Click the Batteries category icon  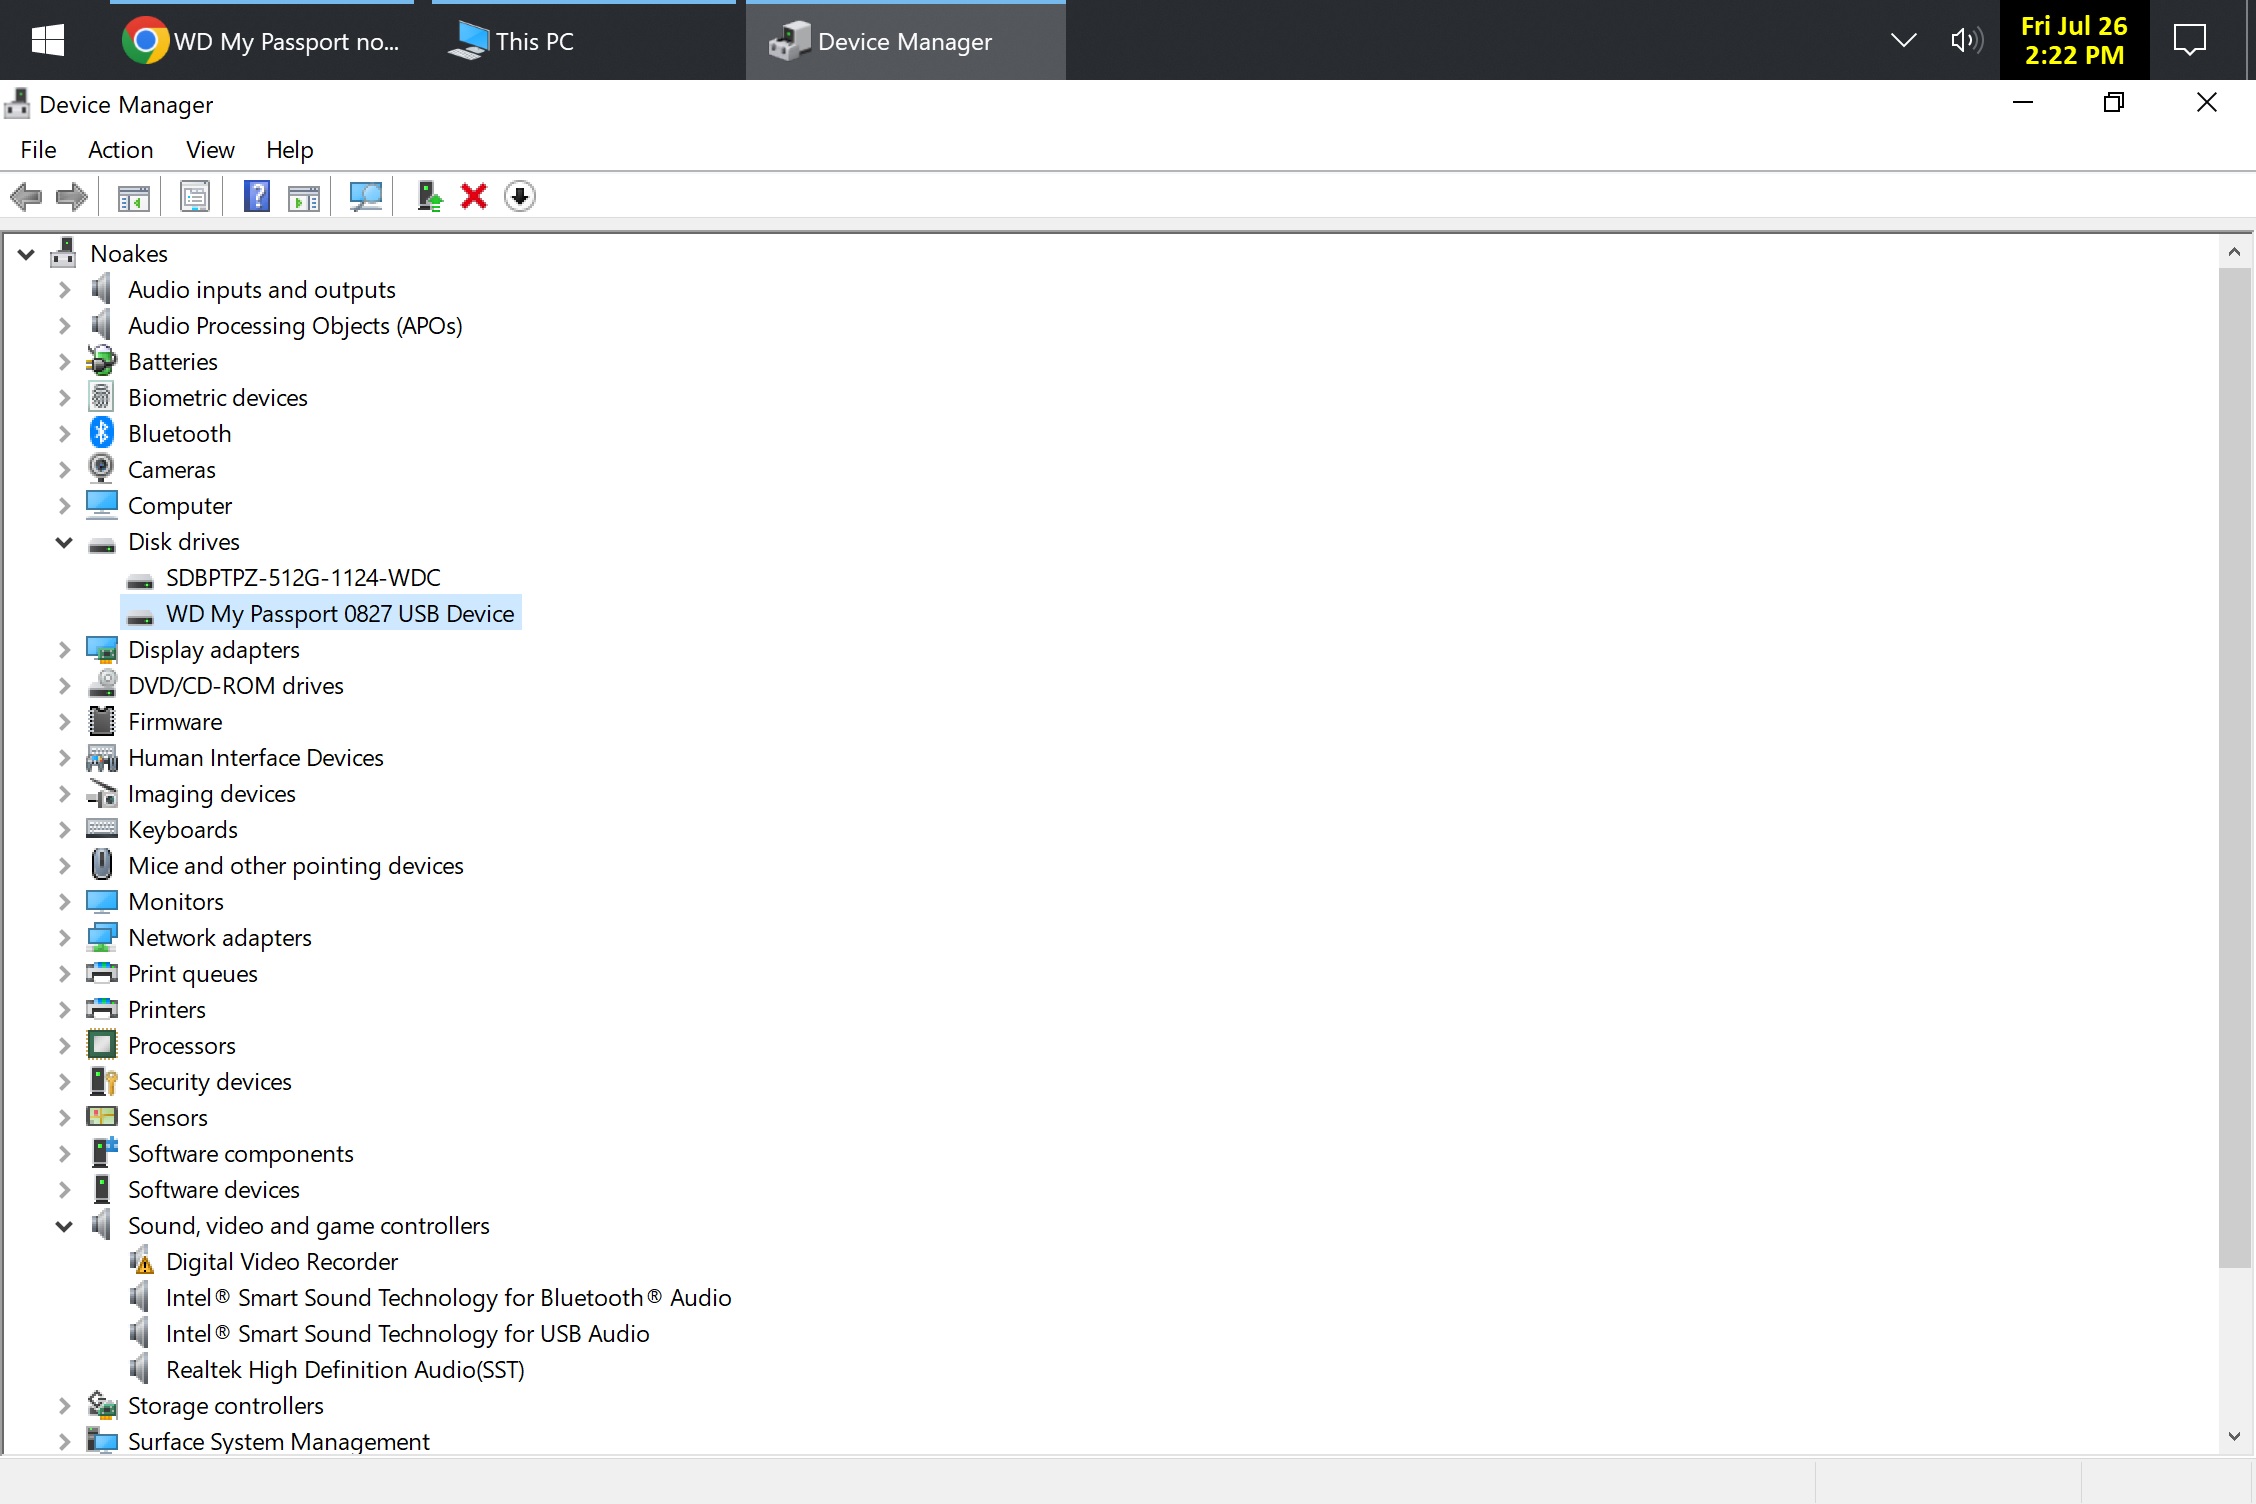[102, 361]
